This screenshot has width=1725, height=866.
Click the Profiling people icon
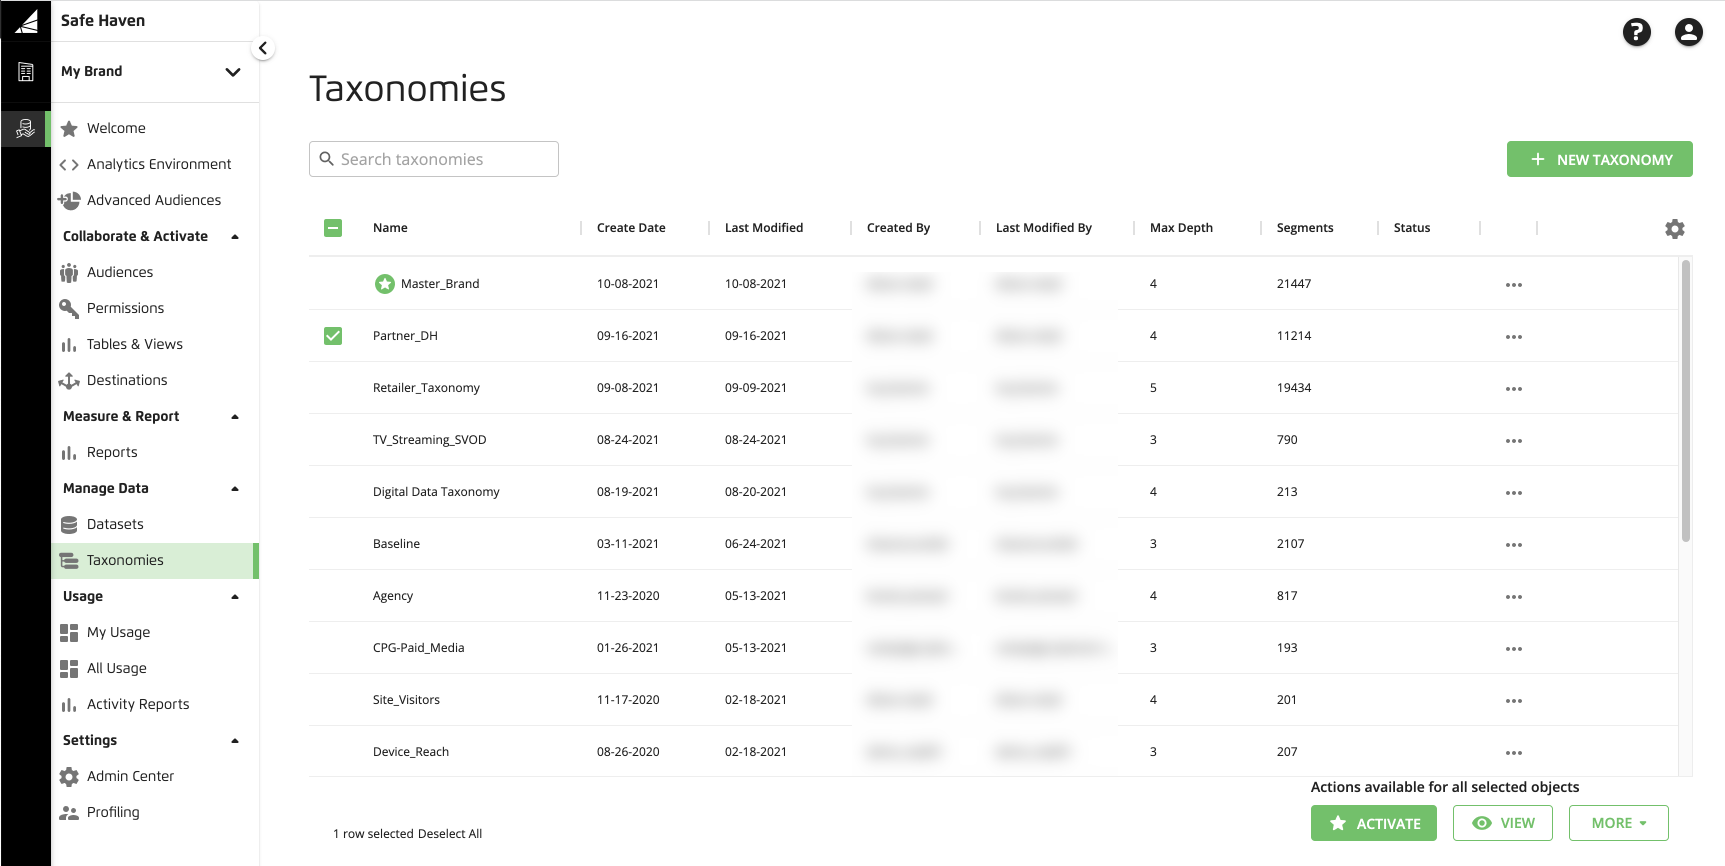69,812
